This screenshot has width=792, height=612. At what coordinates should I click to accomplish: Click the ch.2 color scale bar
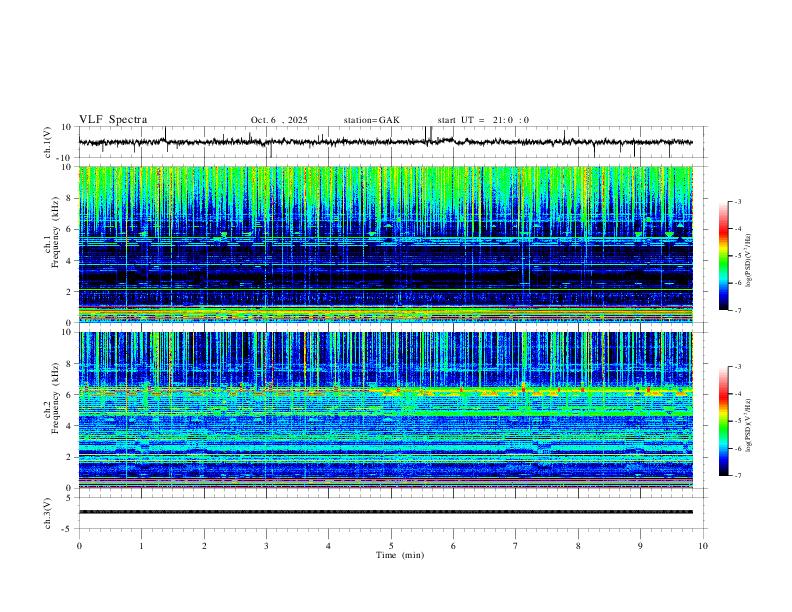coord(724,421)
